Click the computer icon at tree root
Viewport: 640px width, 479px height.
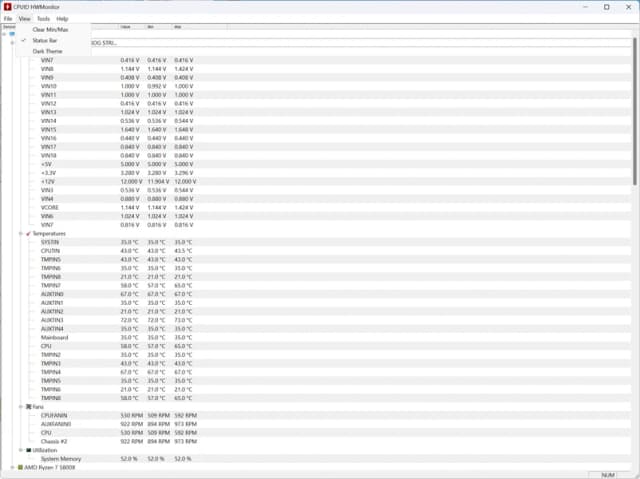pos(12,34)
